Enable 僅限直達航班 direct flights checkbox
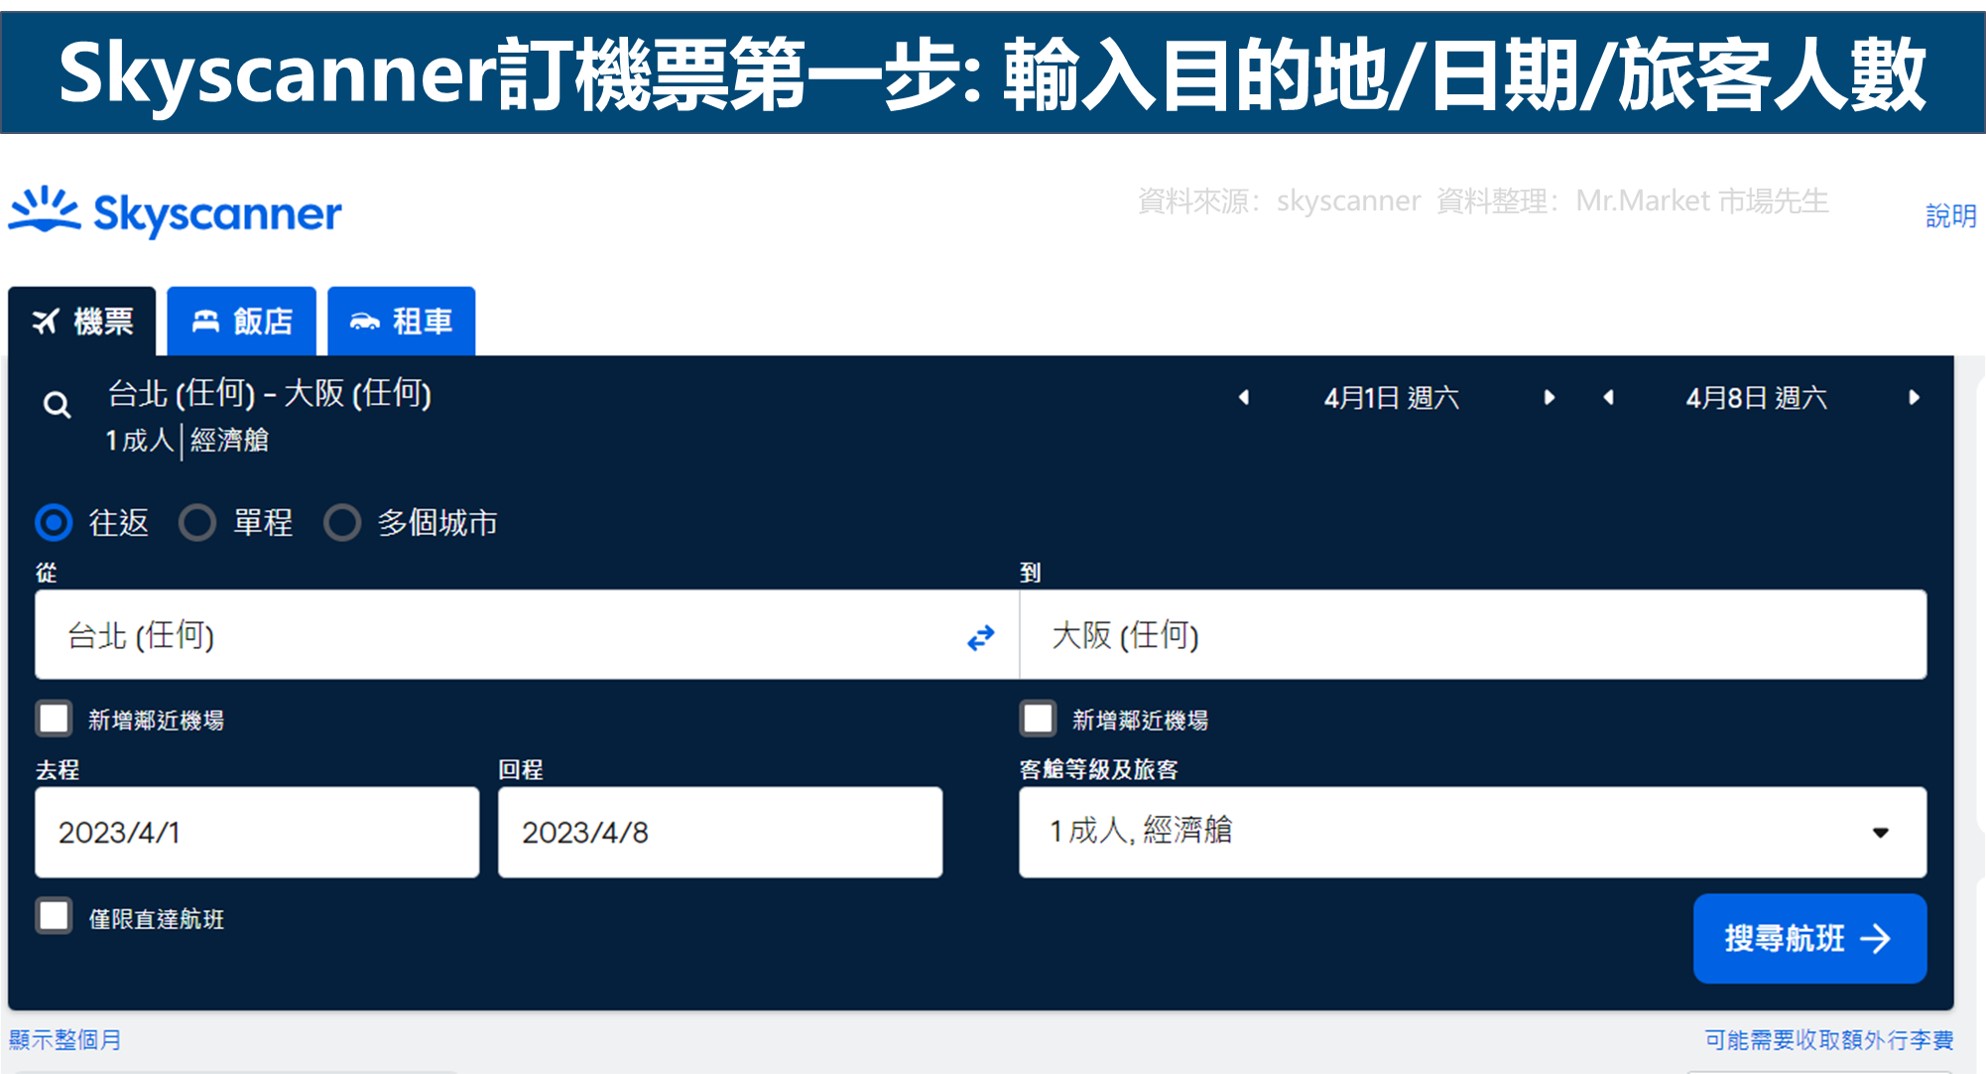 (x=54, y=916)
